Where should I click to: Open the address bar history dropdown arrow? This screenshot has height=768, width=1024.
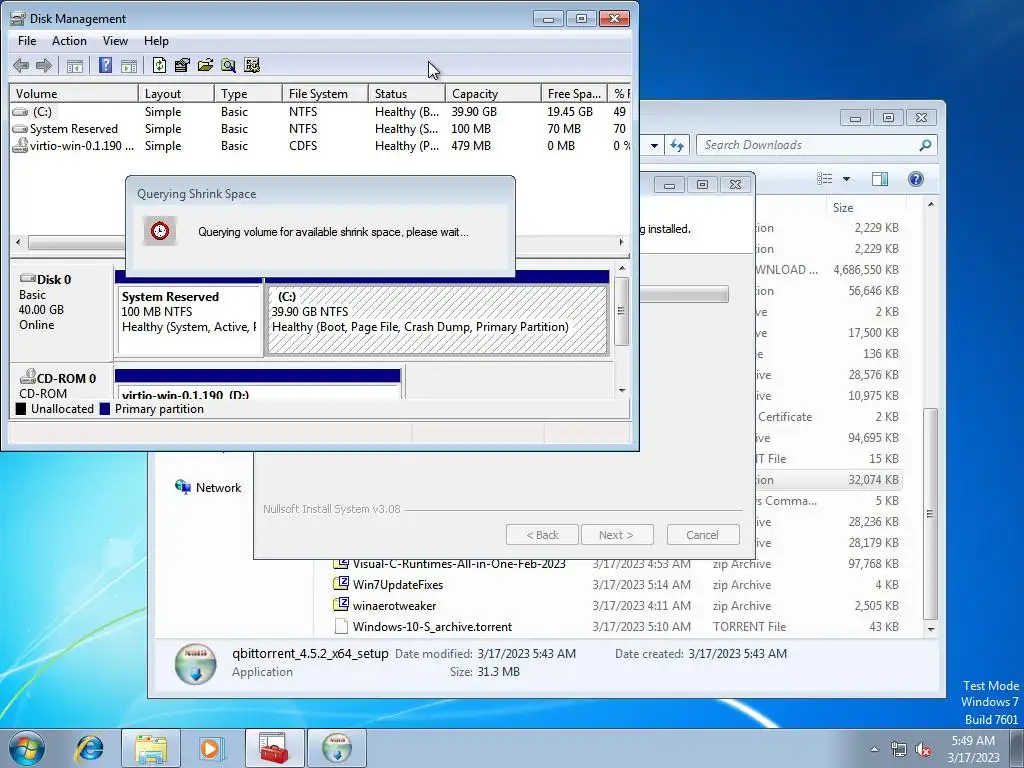[x=654, y=145]
